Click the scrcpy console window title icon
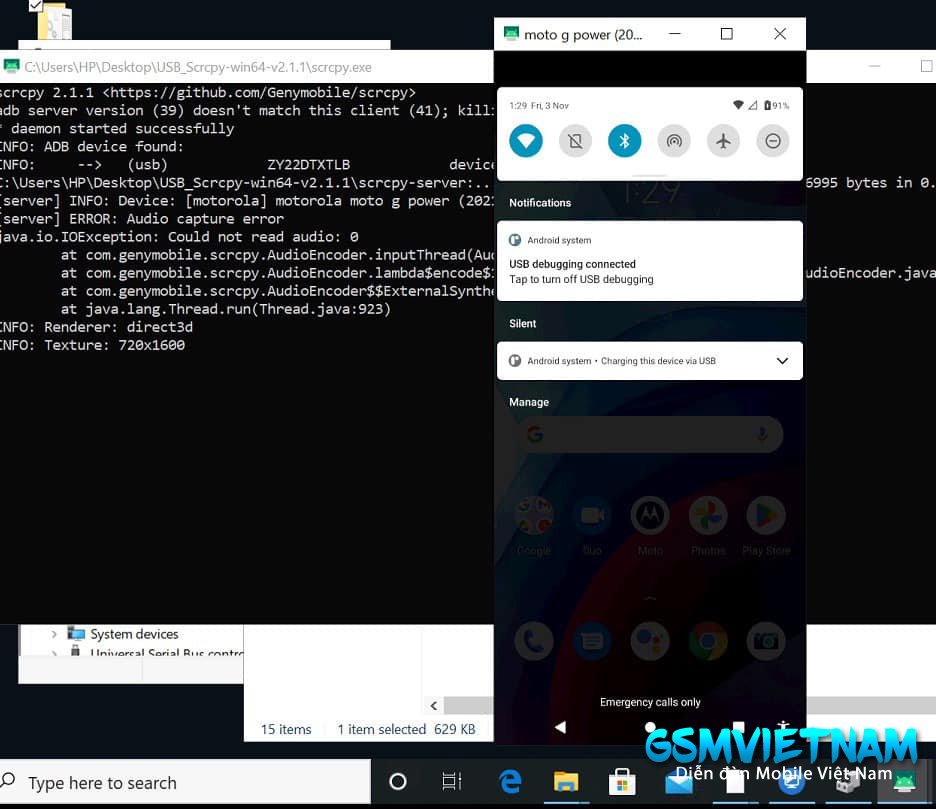This screenshot has width=936, height=809. coord(11,66)
